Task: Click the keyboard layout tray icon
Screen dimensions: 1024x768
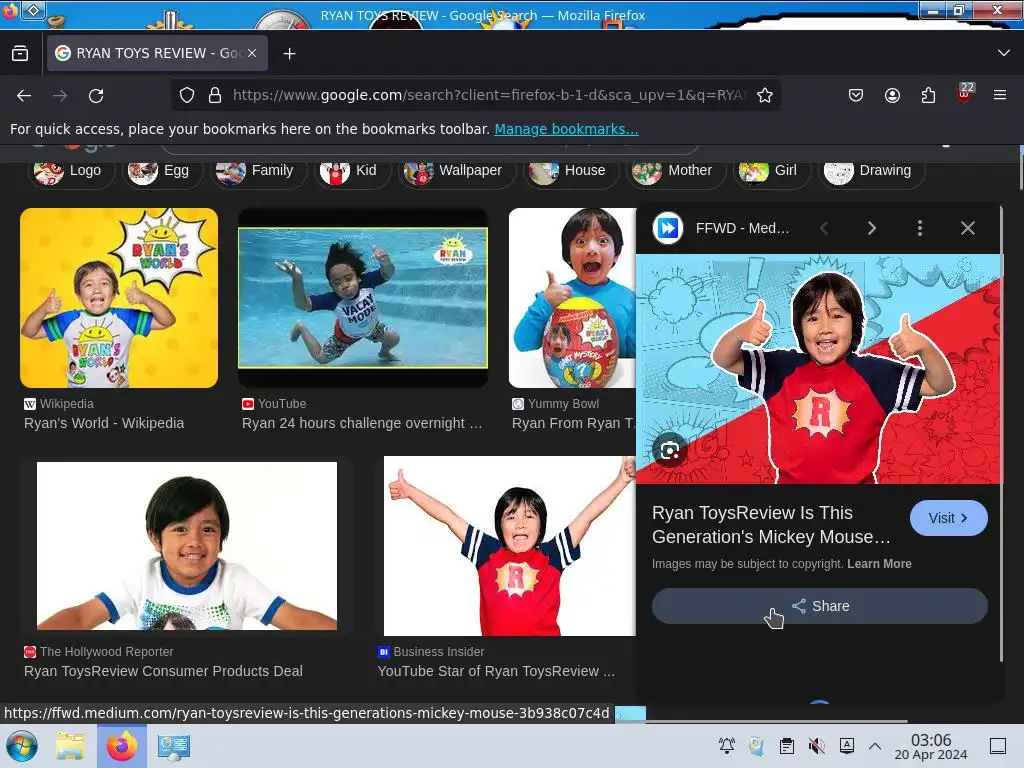Action: pyautogui.click(x=846, y=745)
